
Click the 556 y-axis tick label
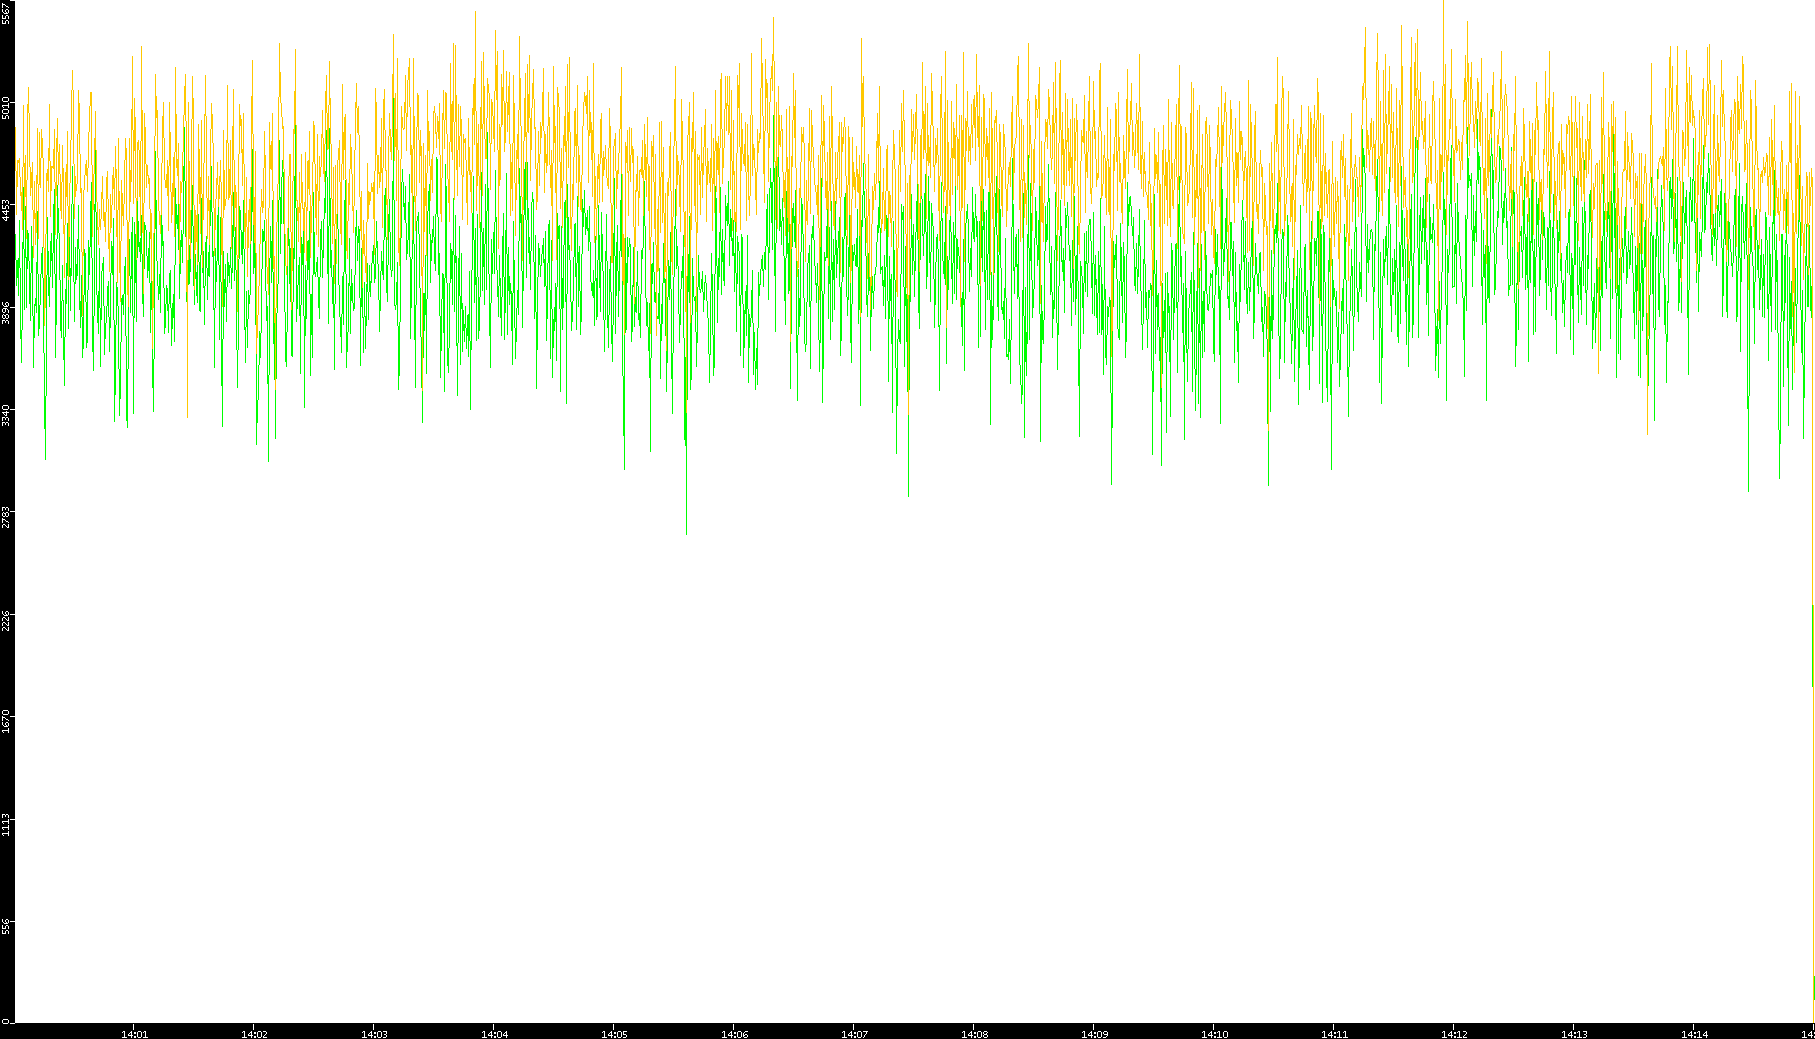[x=6, y=927]
